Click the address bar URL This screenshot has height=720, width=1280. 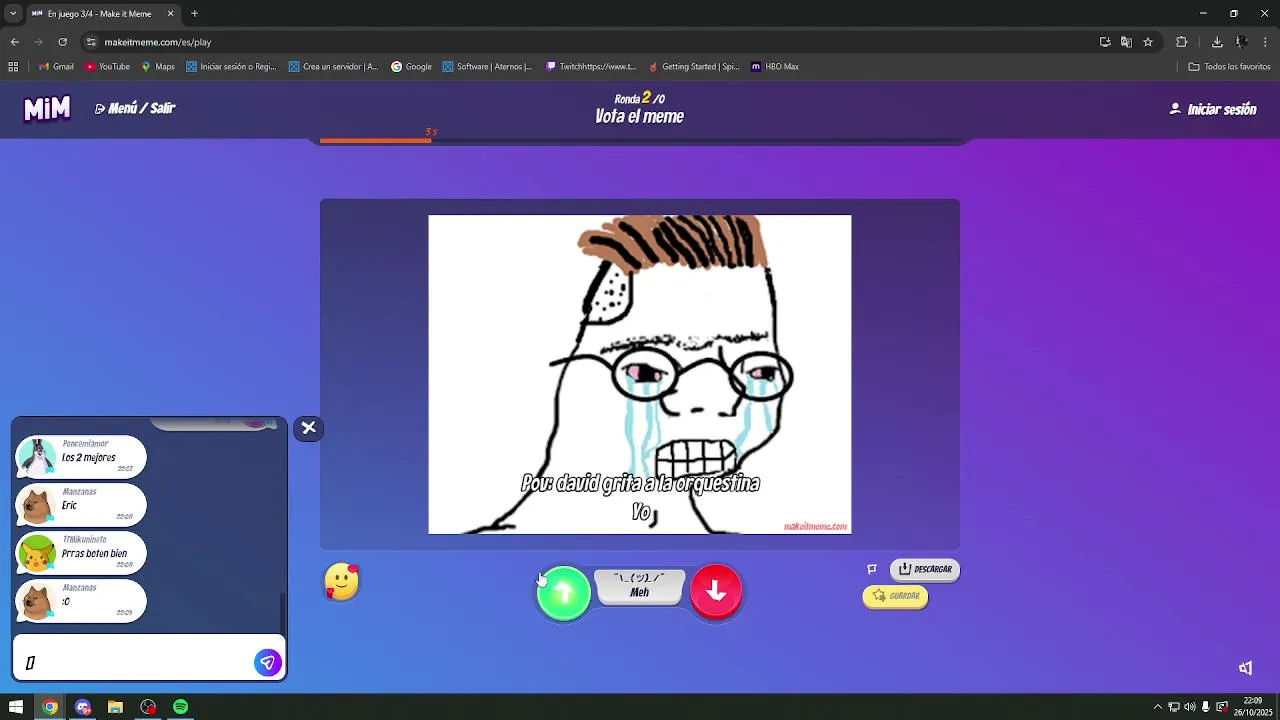[158, 42]
